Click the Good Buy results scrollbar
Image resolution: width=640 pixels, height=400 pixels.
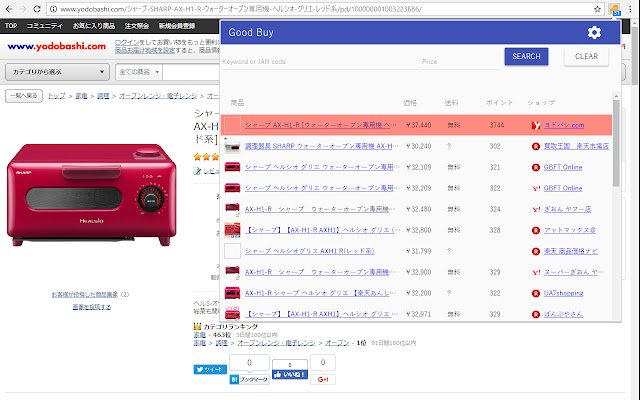(616, 143)
